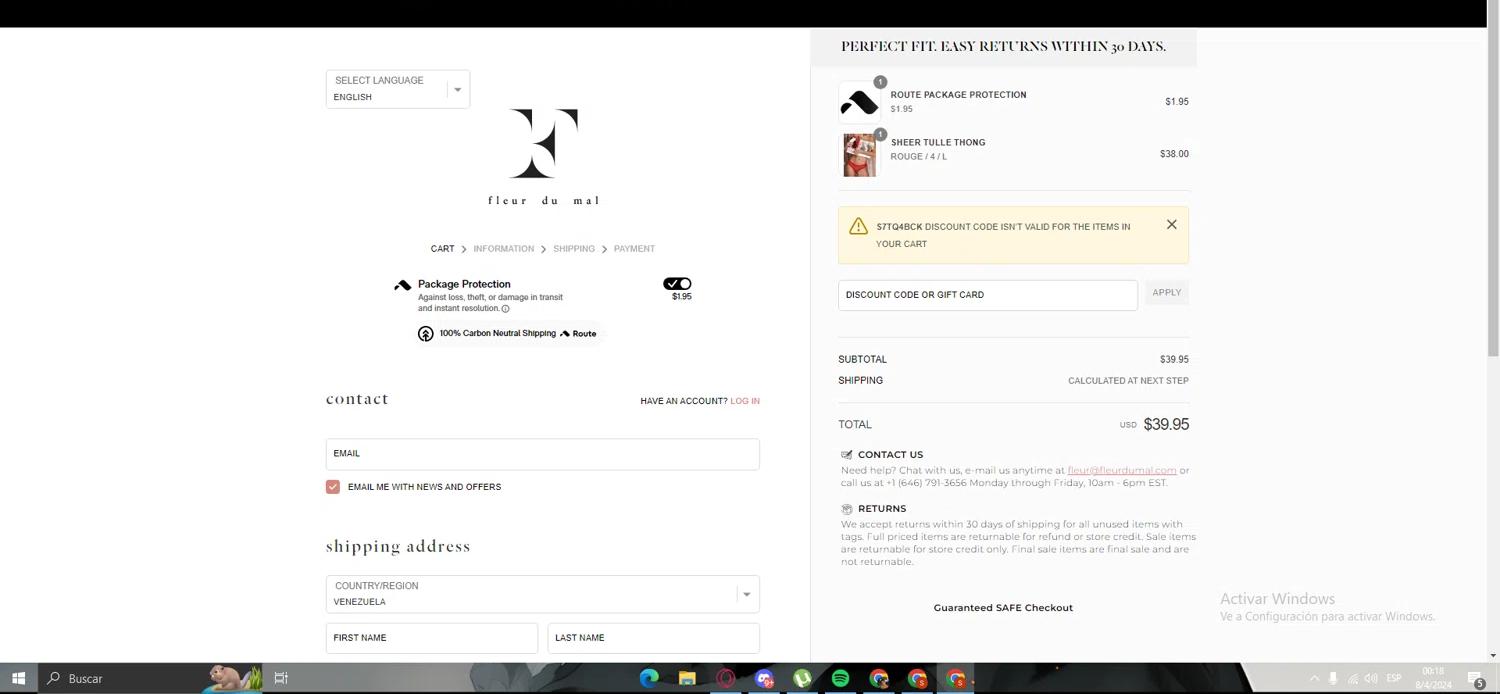Click the fleur@fleurdumal.com email link
This screenshot has width=1500, height=694.
[1121, 470]
